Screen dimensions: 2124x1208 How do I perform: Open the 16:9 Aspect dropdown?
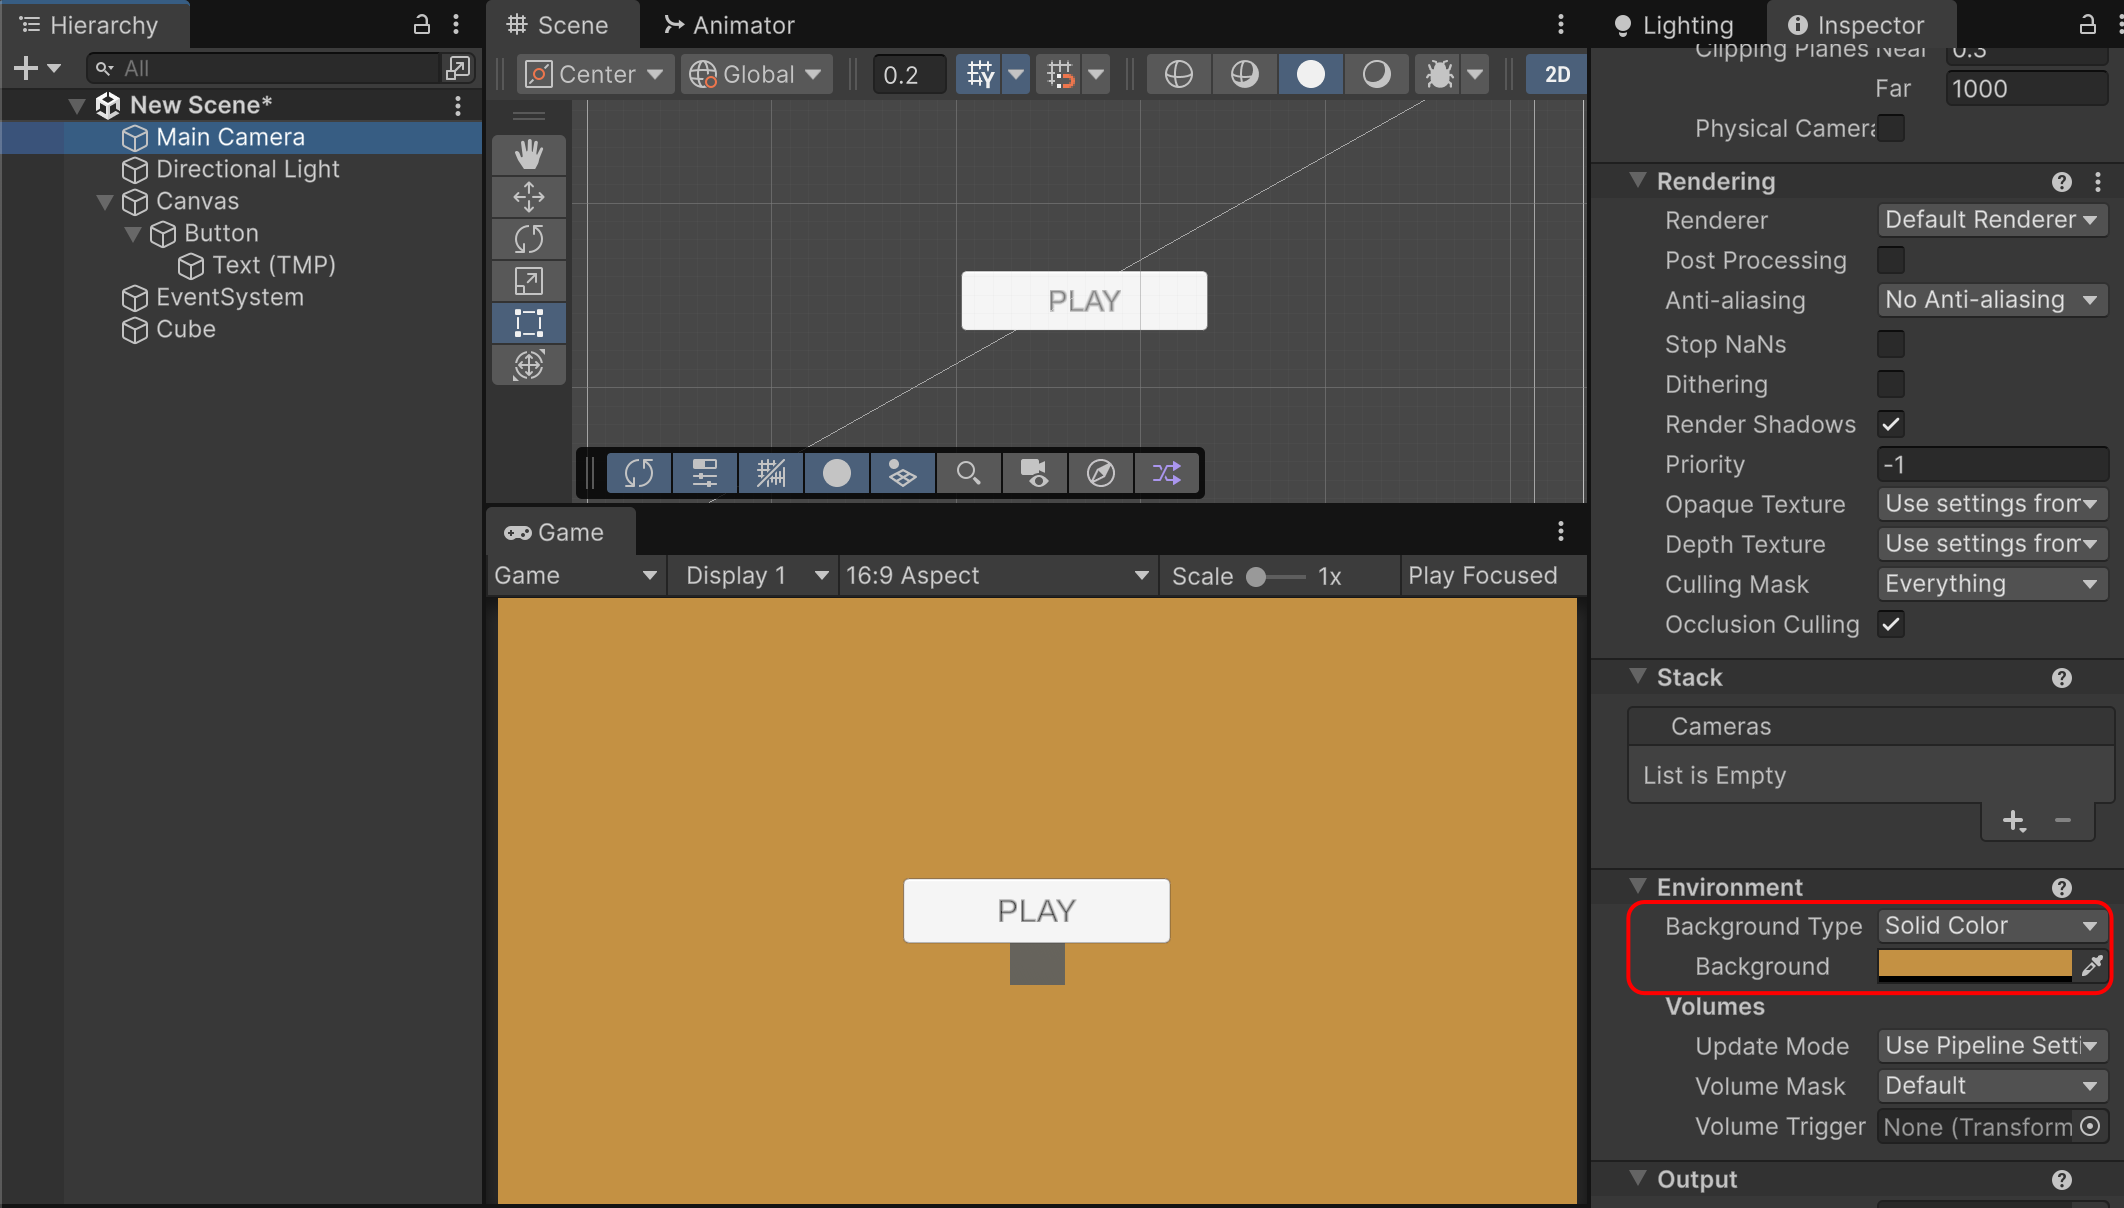point(996,576)
